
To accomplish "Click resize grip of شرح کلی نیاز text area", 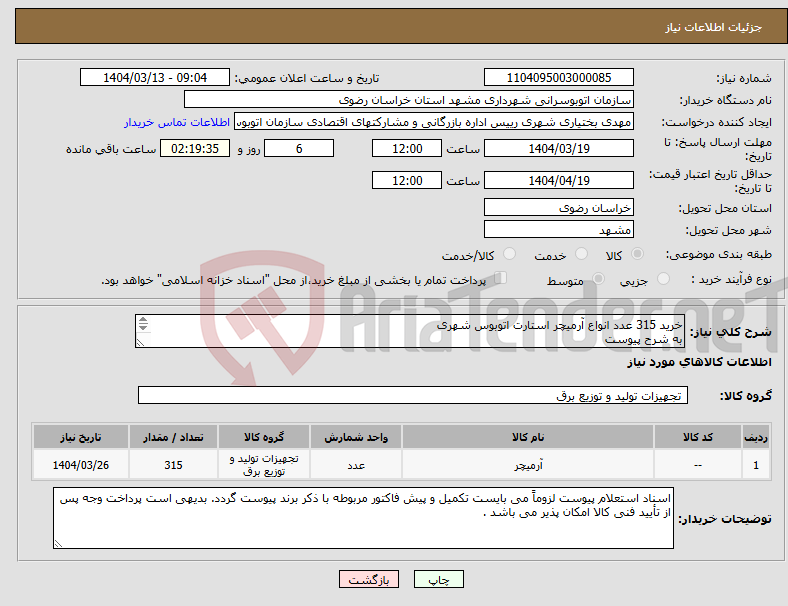I will pos(140,343).
